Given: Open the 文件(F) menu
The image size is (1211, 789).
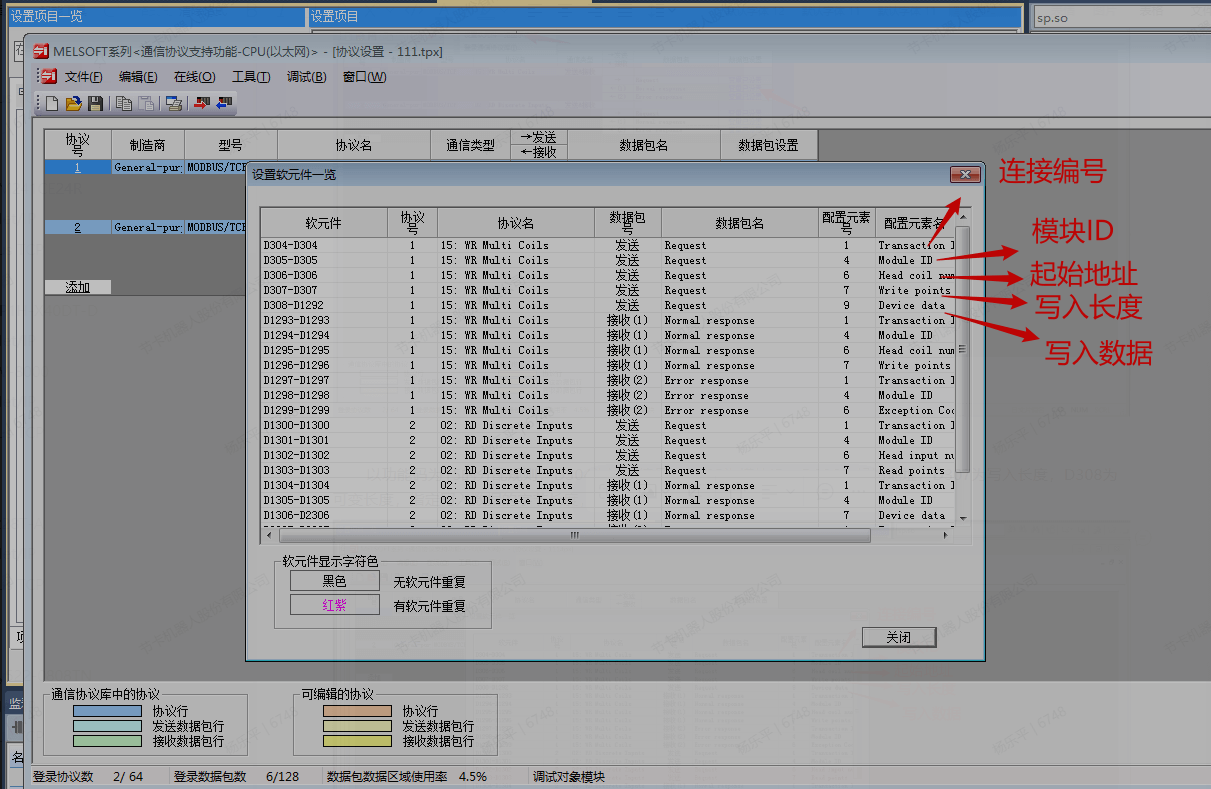Looking at the screenshot, I should 83,77.
